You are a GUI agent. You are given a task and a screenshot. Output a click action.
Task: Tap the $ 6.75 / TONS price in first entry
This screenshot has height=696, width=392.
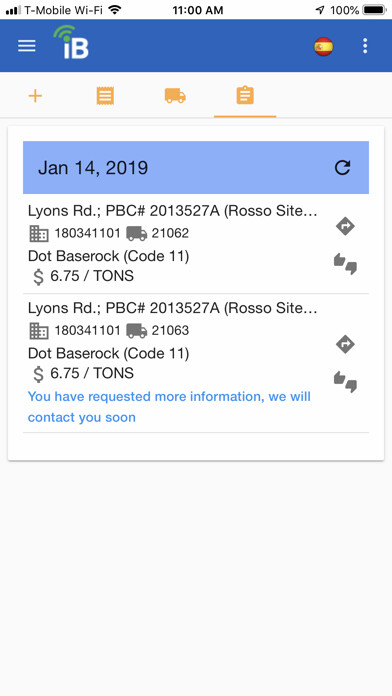click(x=83, y=277)
